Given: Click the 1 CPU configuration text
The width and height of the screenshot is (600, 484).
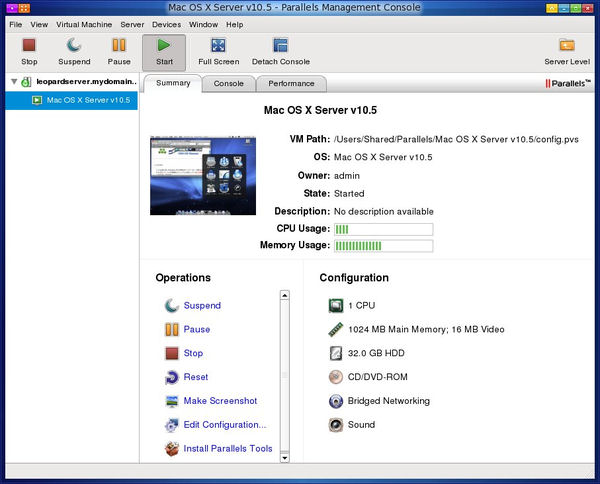Looking at the screenshot, I should click(x=361, y=305).
